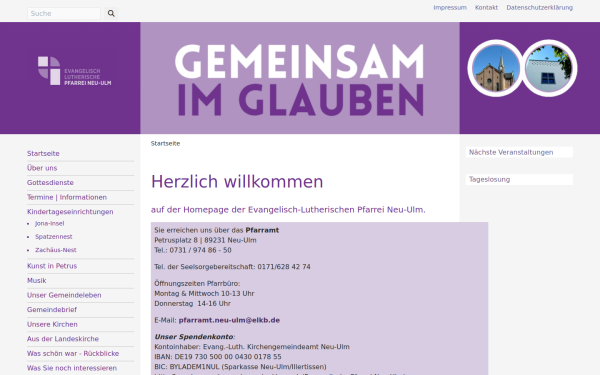The height and width of the screenshot is (375, 600).
Task: Open Aus der Landeskirche menu item
Action: [x=63, y=339]
